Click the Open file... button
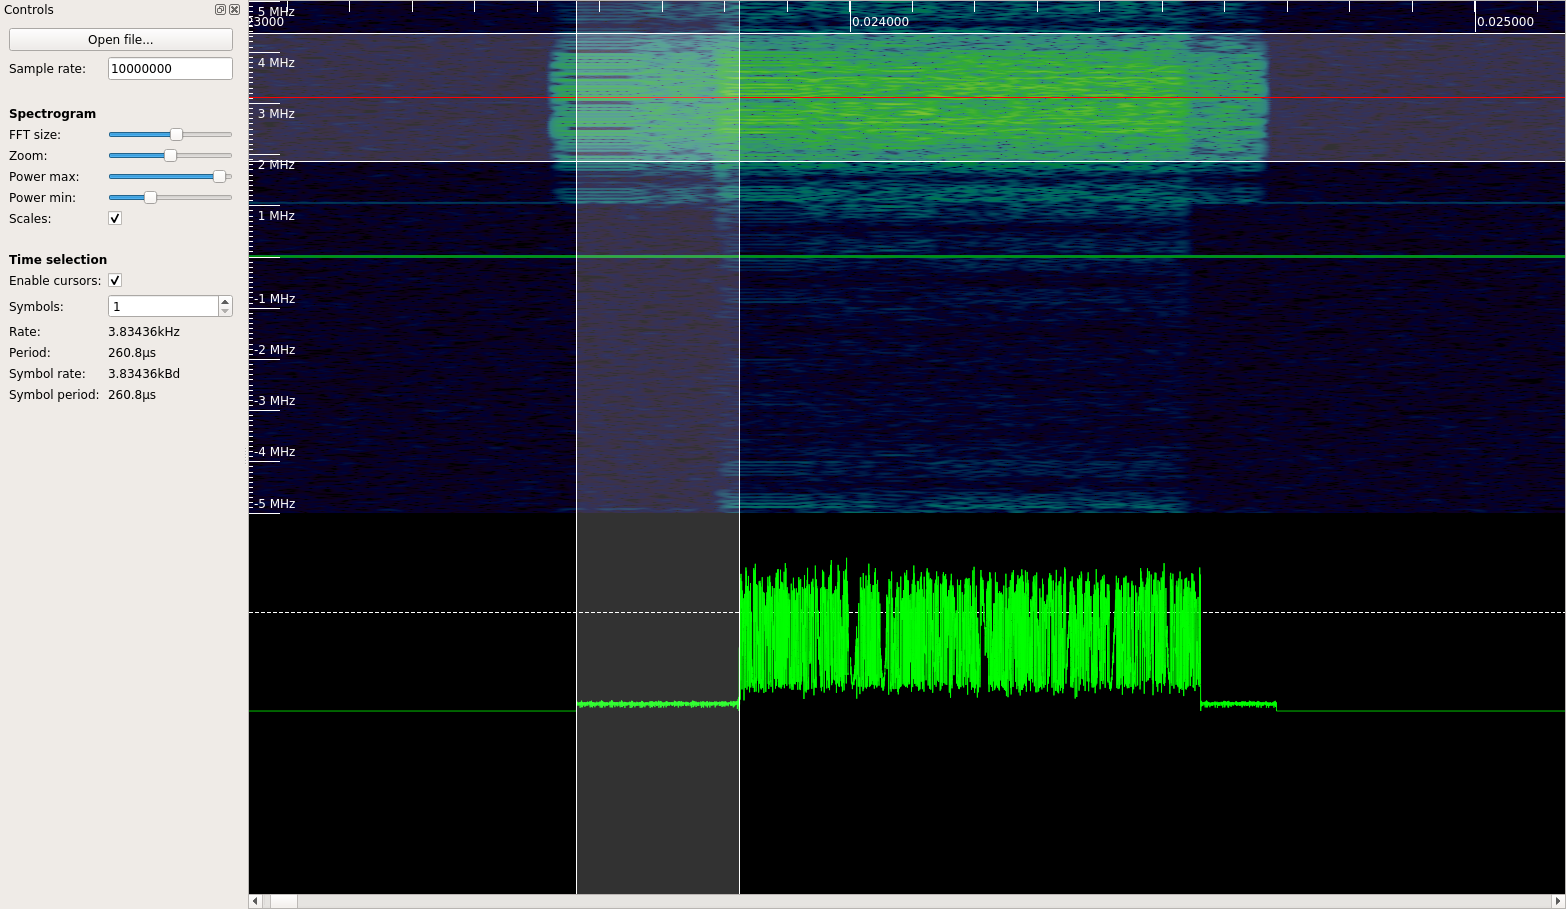Screen dimensions: 1566x909 (x=120, y=40)
